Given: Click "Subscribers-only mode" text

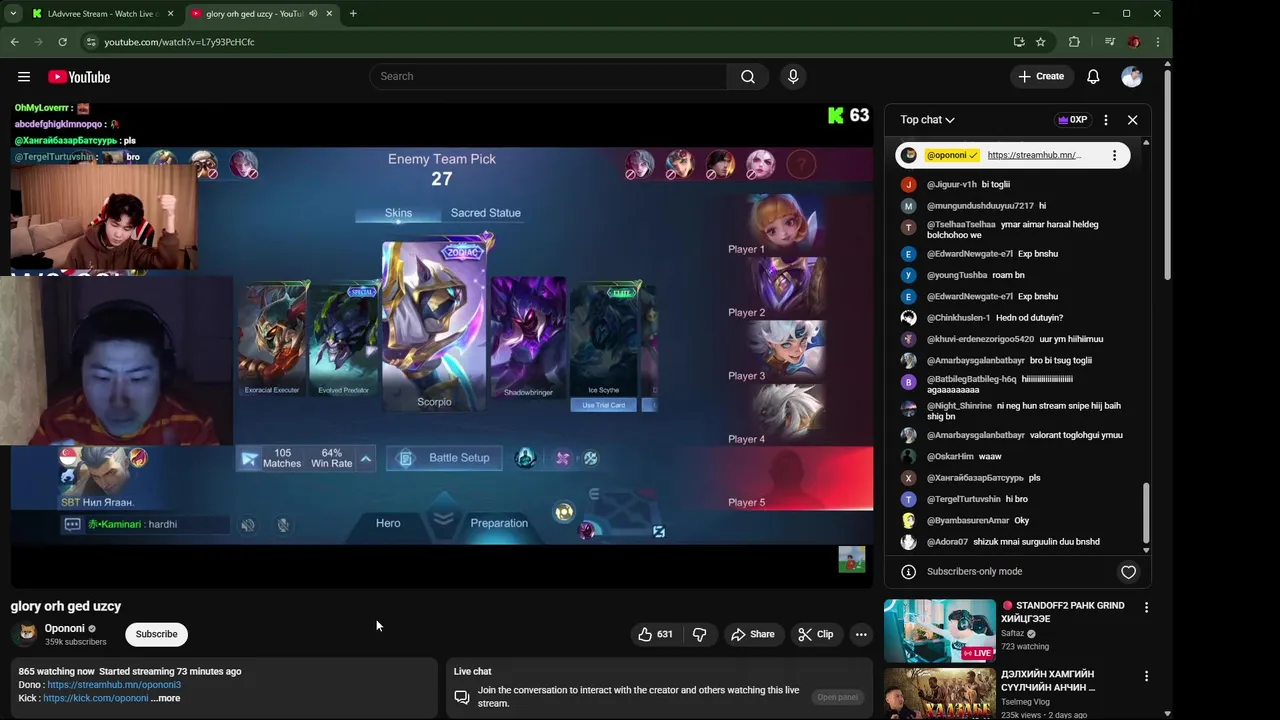Looking at the screenshot, I should (974, 572).
